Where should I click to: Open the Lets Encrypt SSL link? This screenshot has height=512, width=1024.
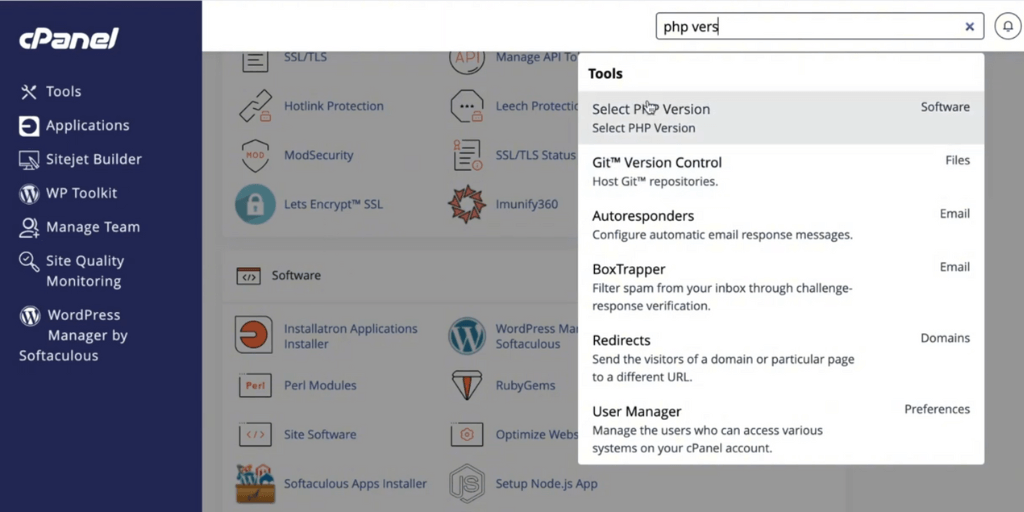333,204
